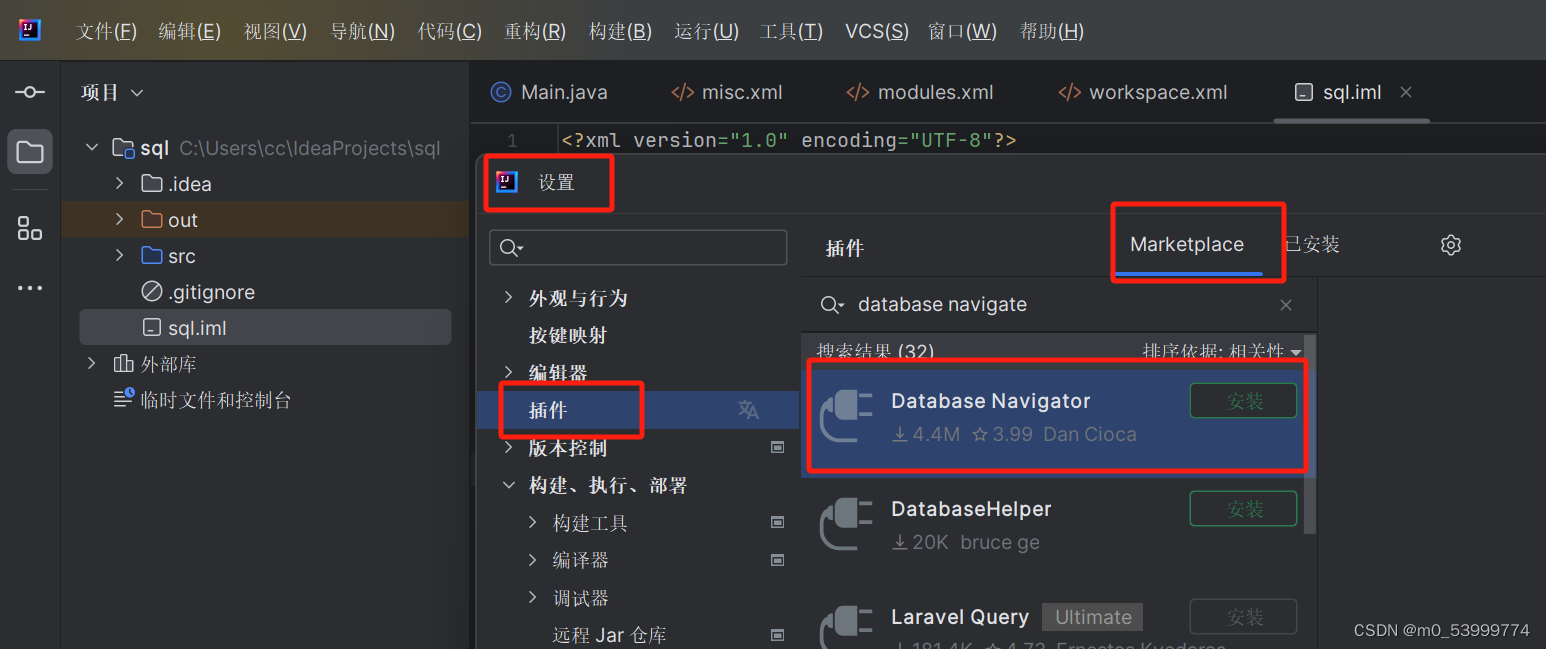Open the 构建(B) menu
1546x649 pixels.
620,31
